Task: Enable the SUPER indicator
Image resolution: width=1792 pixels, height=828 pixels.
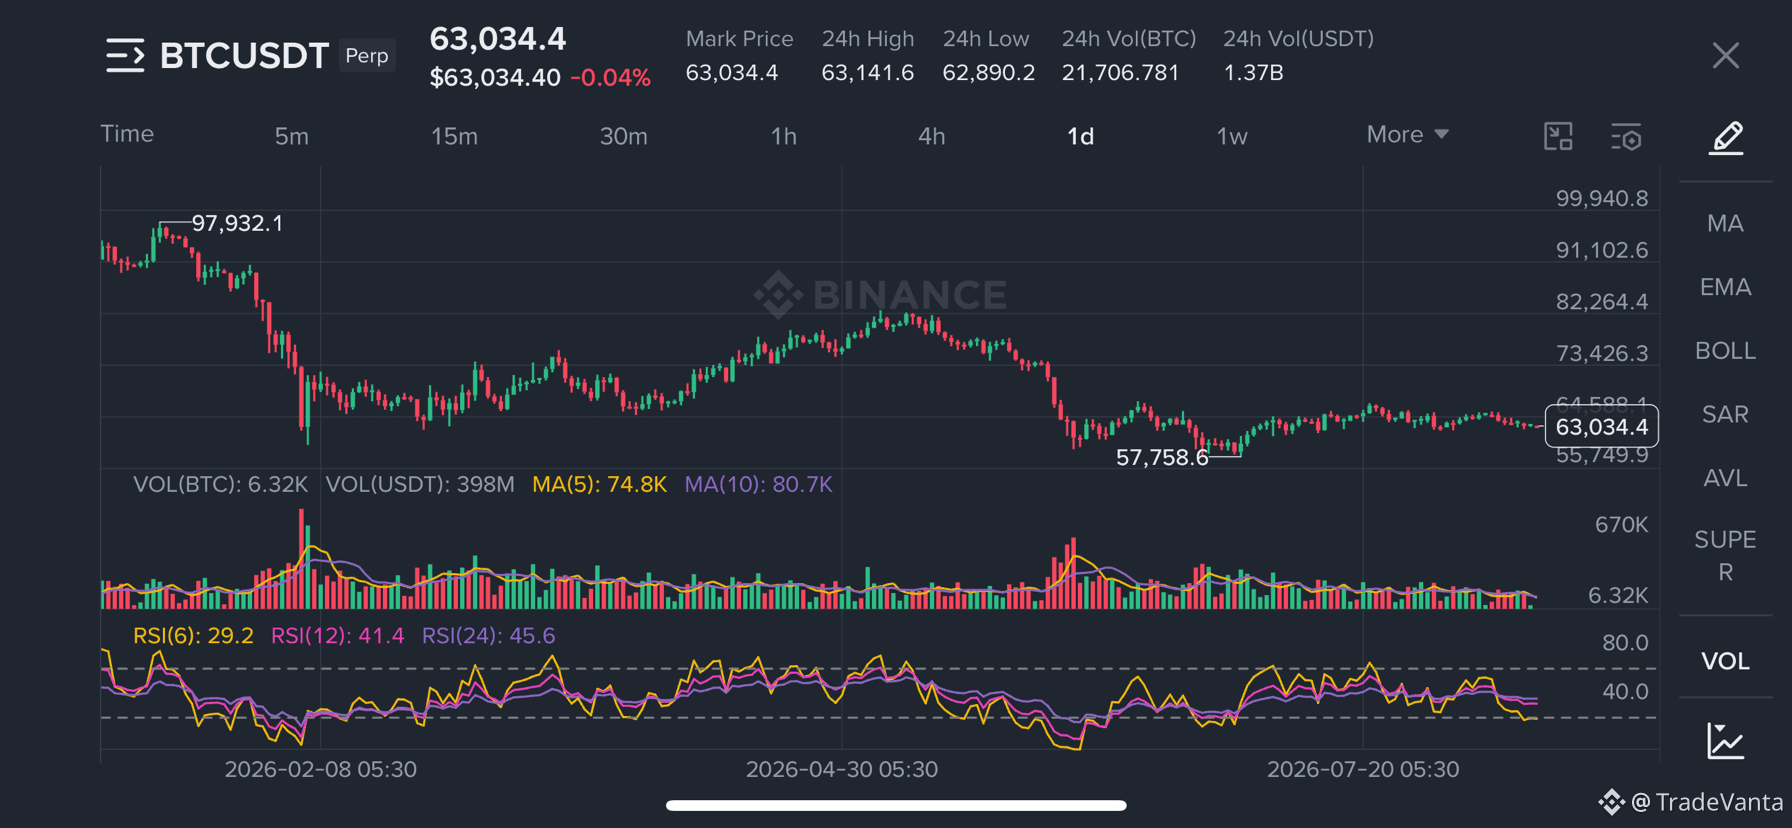Action: (1725, 556)
